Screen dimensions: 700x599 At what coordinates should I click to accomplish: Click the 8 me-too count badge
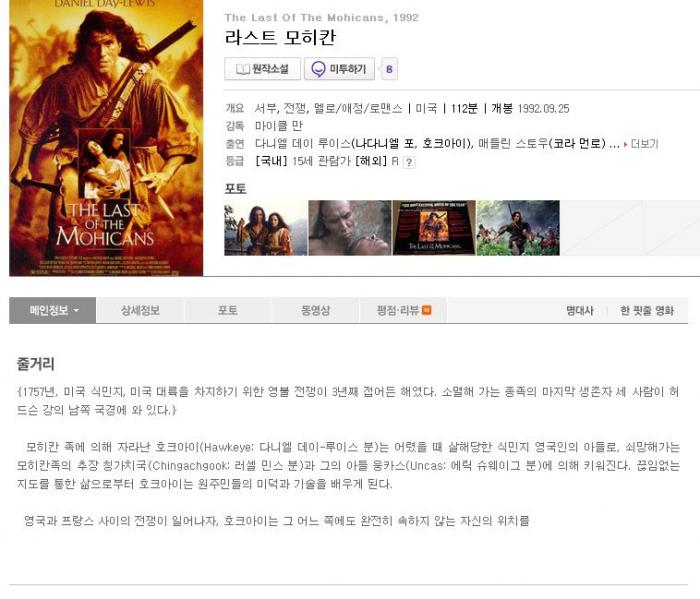tap(389, 69)
